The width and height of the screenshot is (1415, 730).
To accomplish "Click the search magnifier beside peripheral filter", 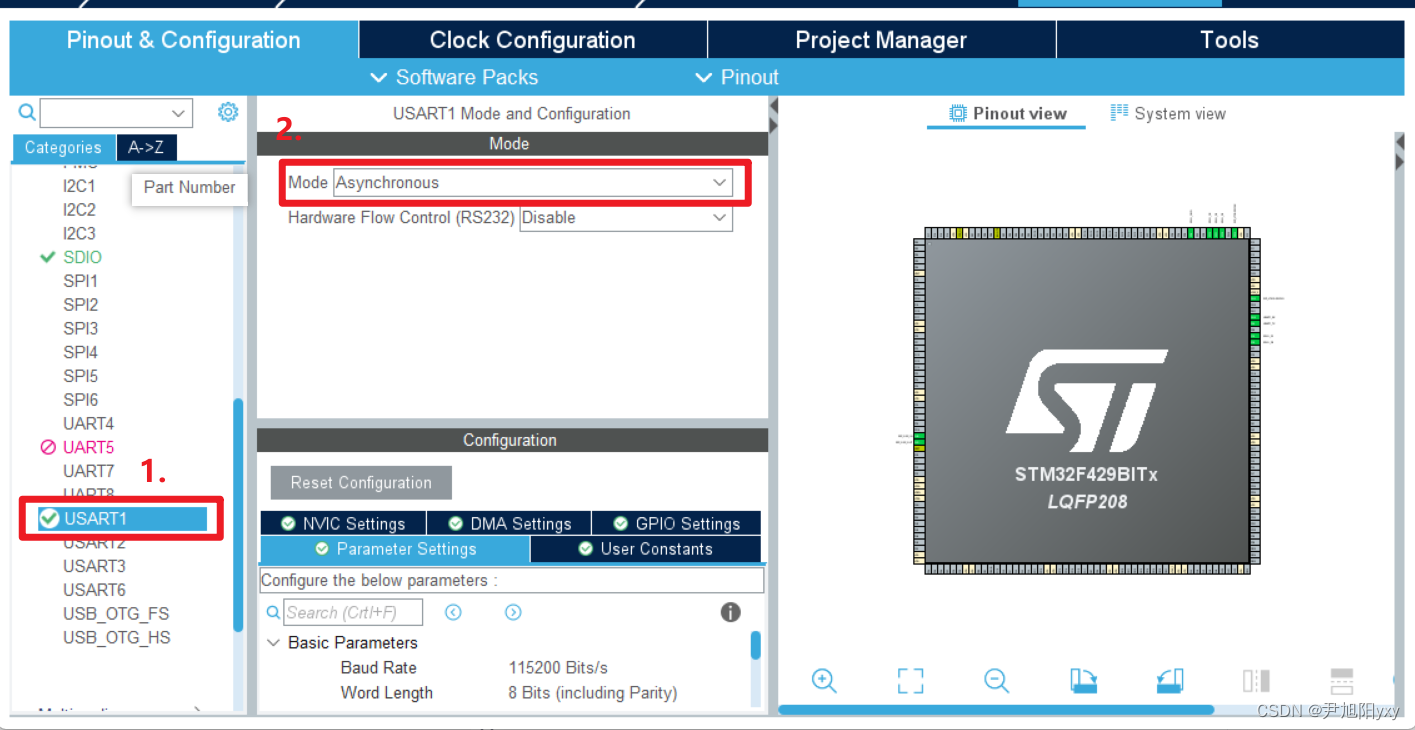I will [x=27, y=112].
